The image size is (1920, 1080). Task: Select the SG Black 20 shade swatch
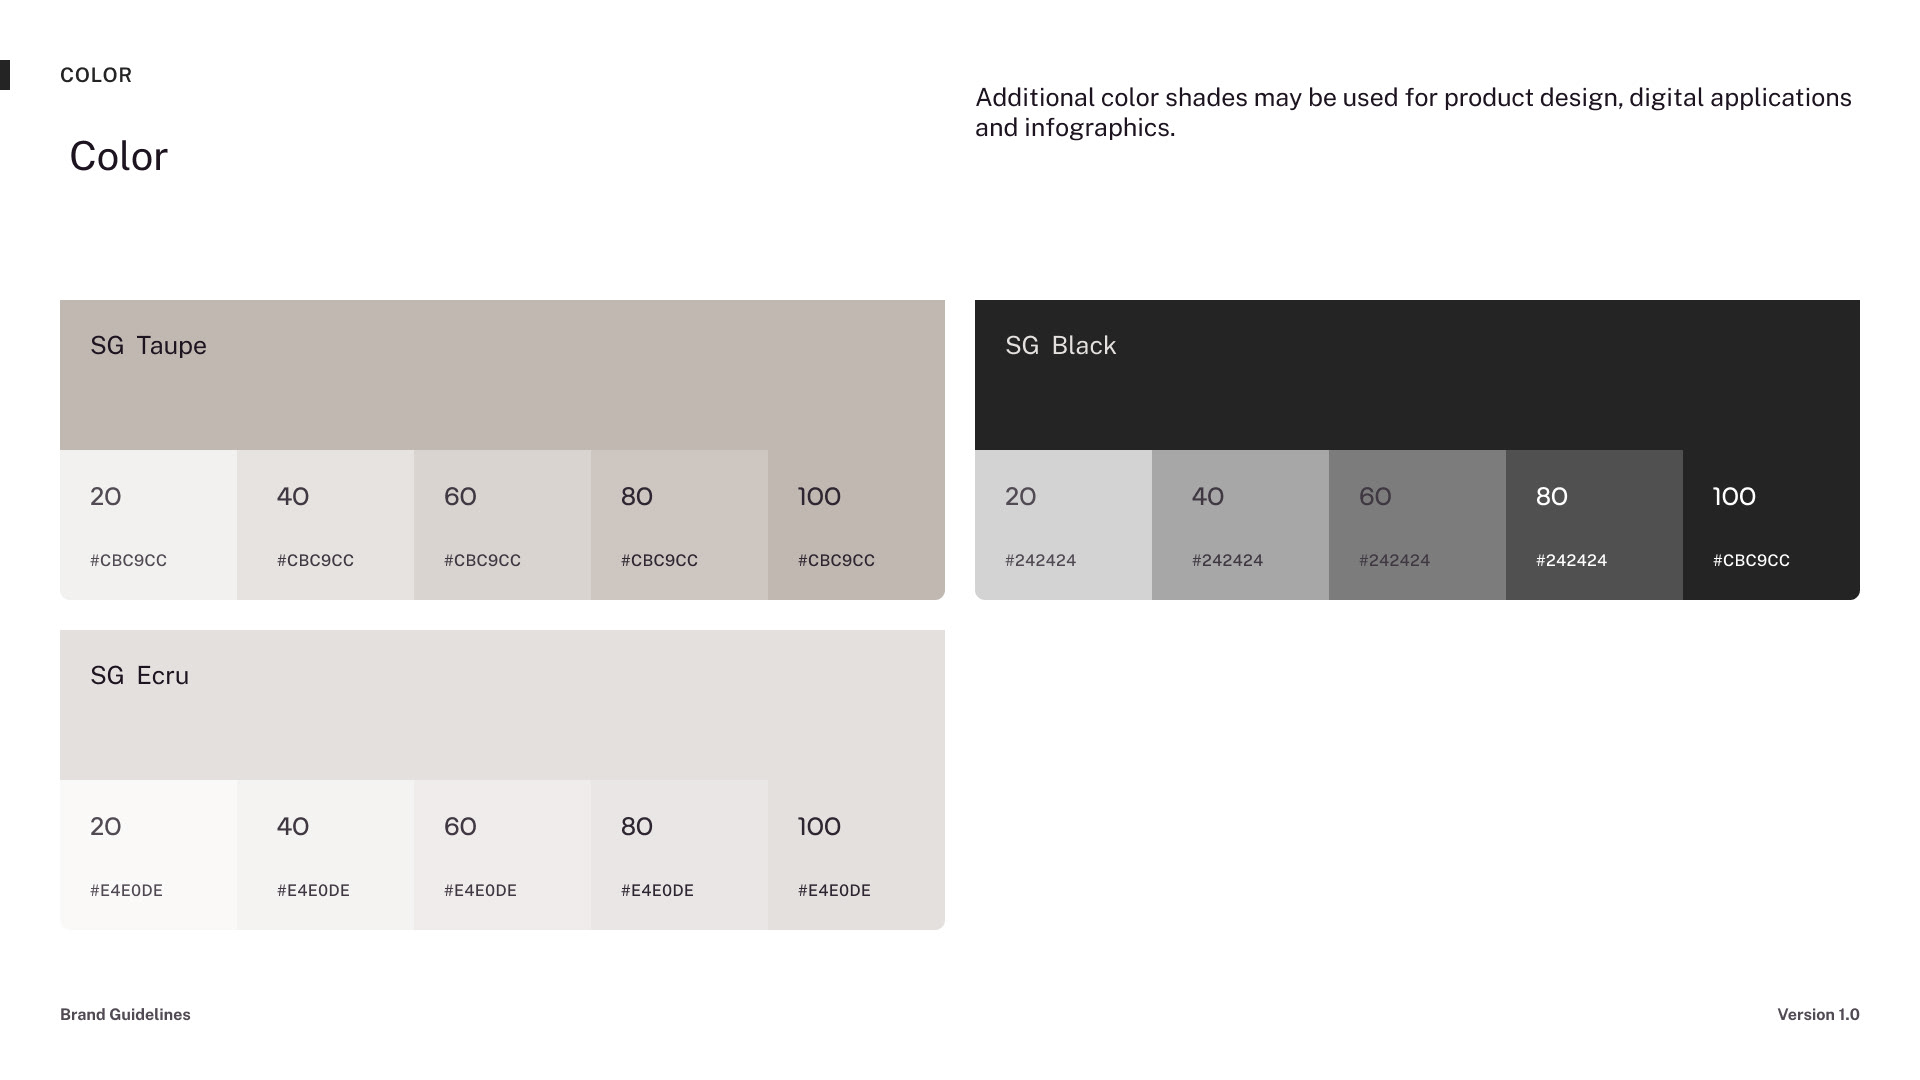1063,525
